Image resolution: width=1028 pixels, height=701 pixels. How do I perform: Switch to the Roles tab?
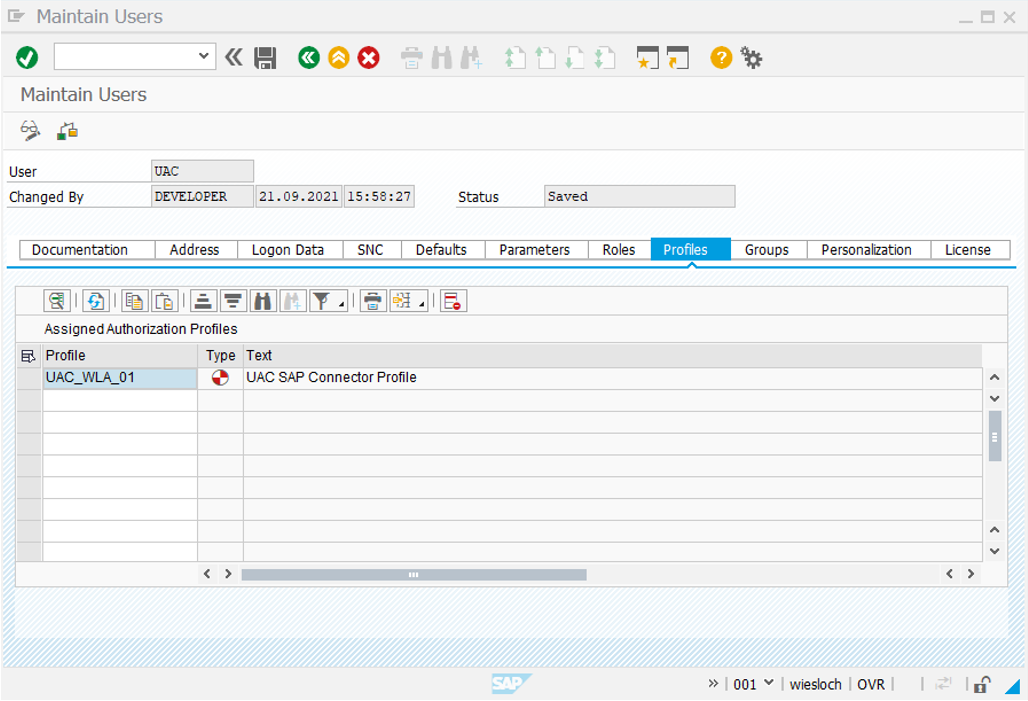pos(618,250)
